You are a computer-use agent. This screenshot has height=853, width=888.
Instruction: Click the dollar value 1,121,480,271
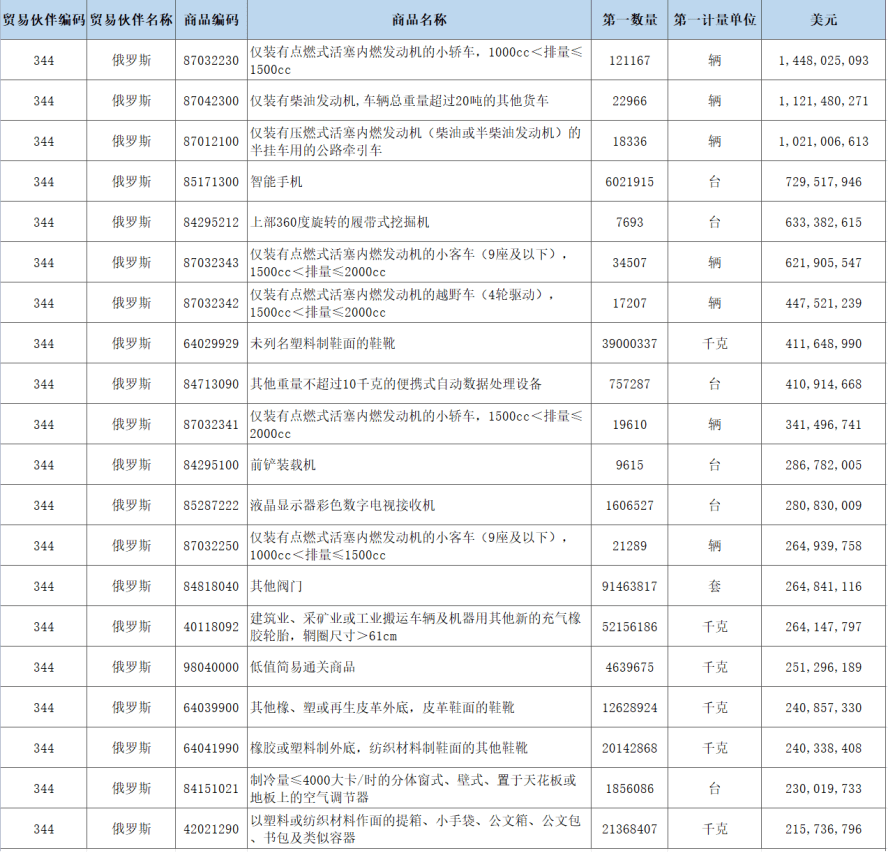pos(823,101)
